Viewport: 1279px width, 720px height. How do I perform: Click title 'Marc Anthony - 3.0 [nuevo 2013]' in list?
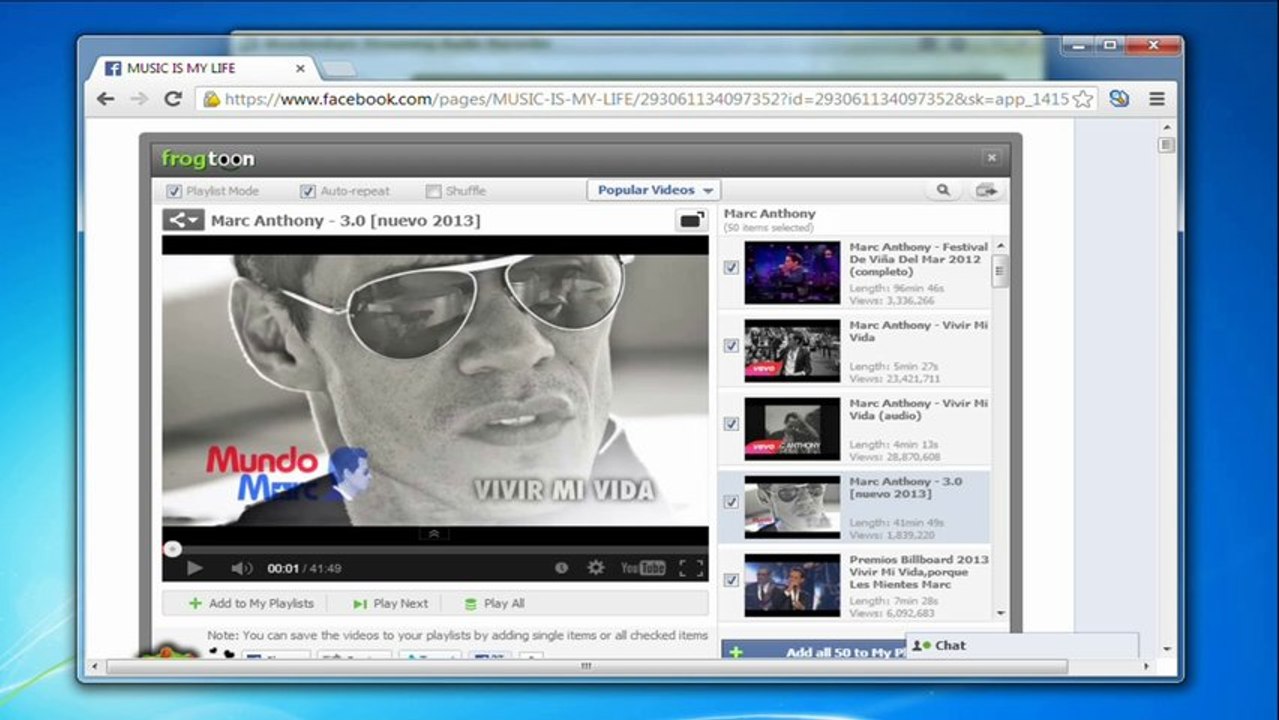(x=906, y=487)
